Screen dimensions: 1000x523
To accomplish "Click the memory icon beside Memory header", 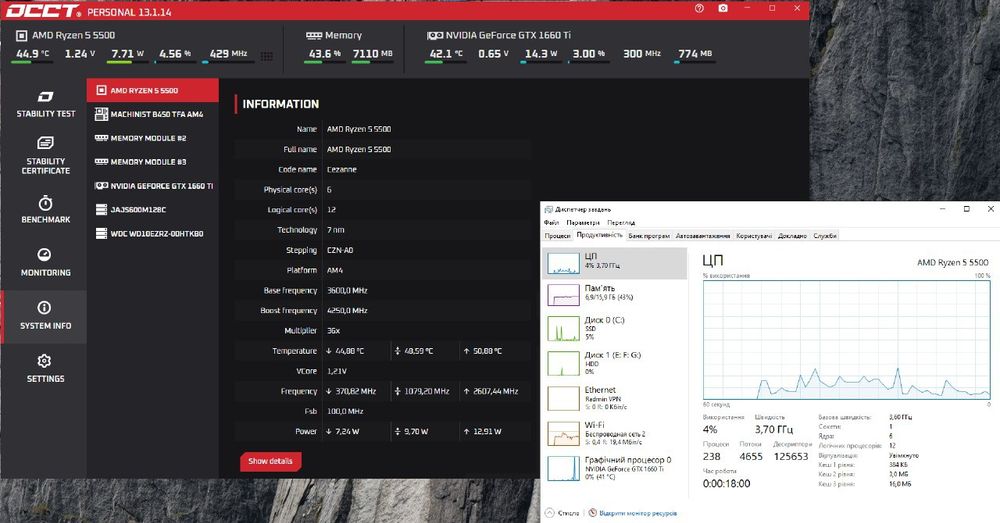I will pos(314,36).
